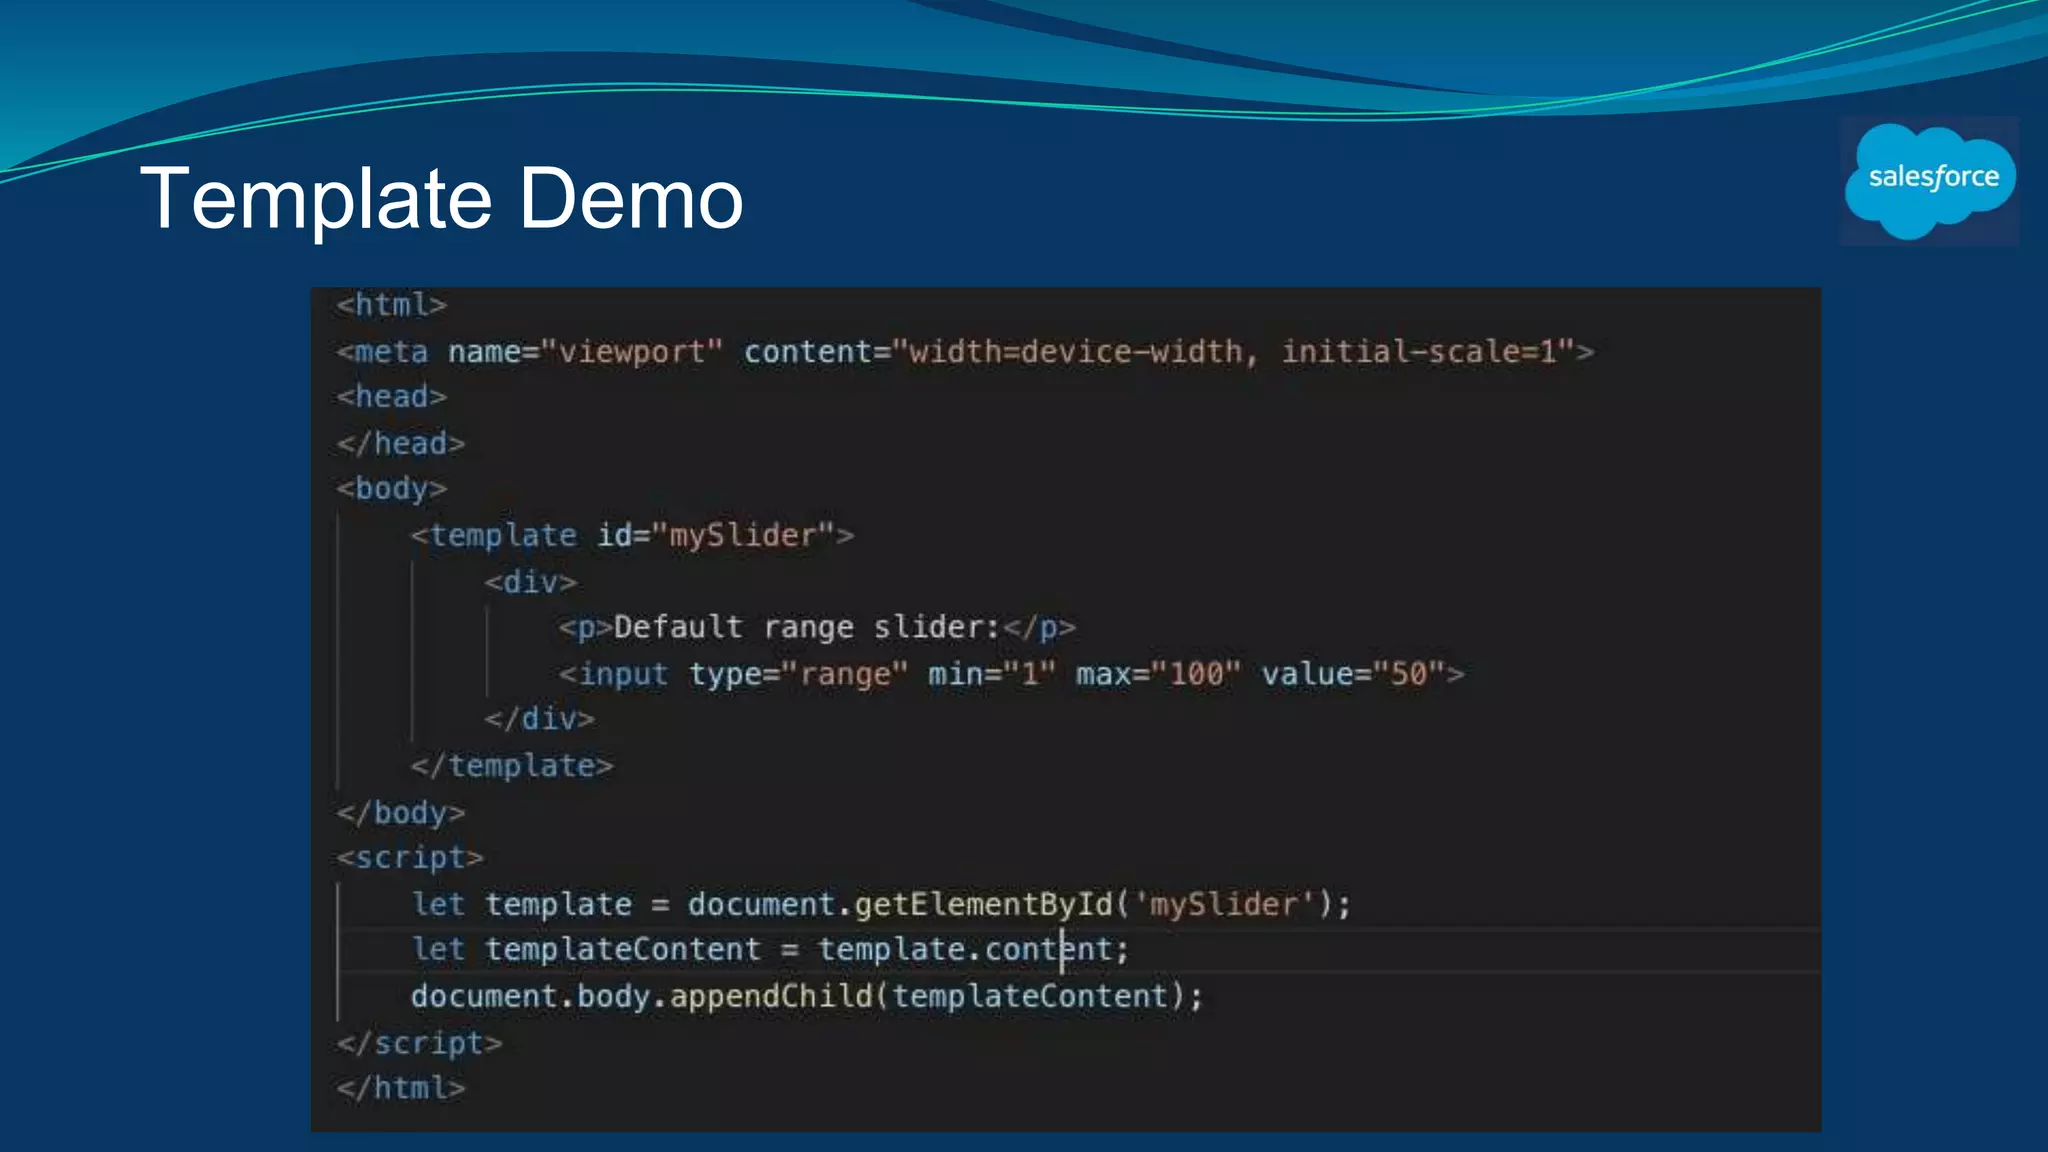Click the opening "<head>" tag

[391, 397]
